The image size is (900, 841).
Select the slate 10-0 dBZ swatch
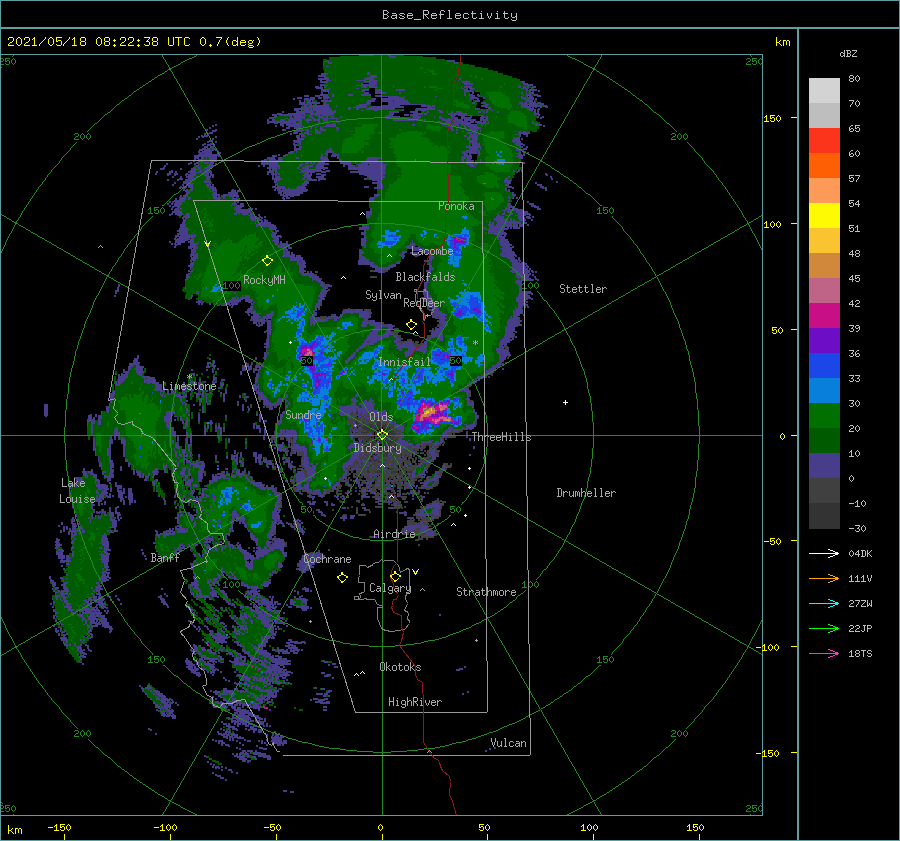pyautogui.click(x=824, y=465)
